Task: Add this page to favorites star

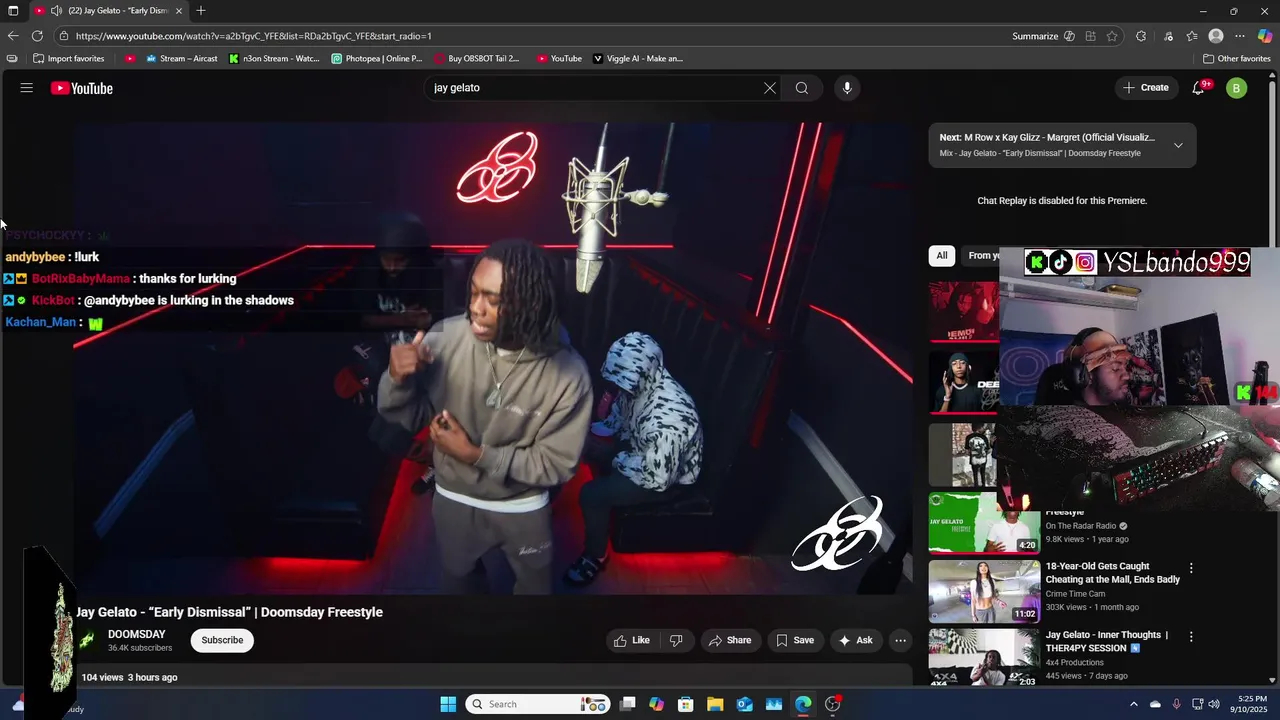Action: click(1112, 36)
